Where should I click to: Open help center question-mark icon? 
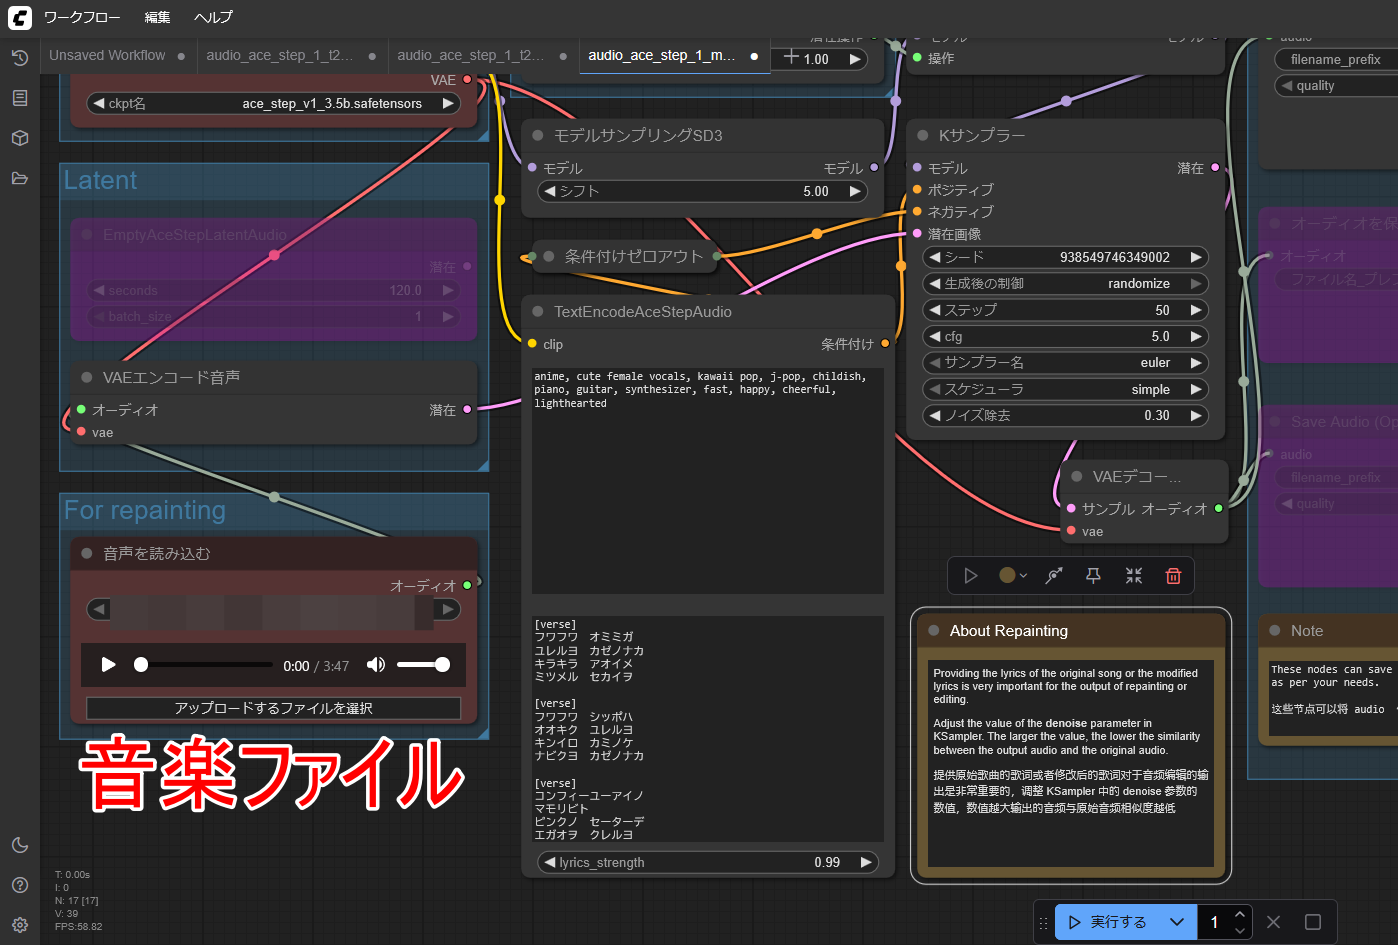click(20, 885)
